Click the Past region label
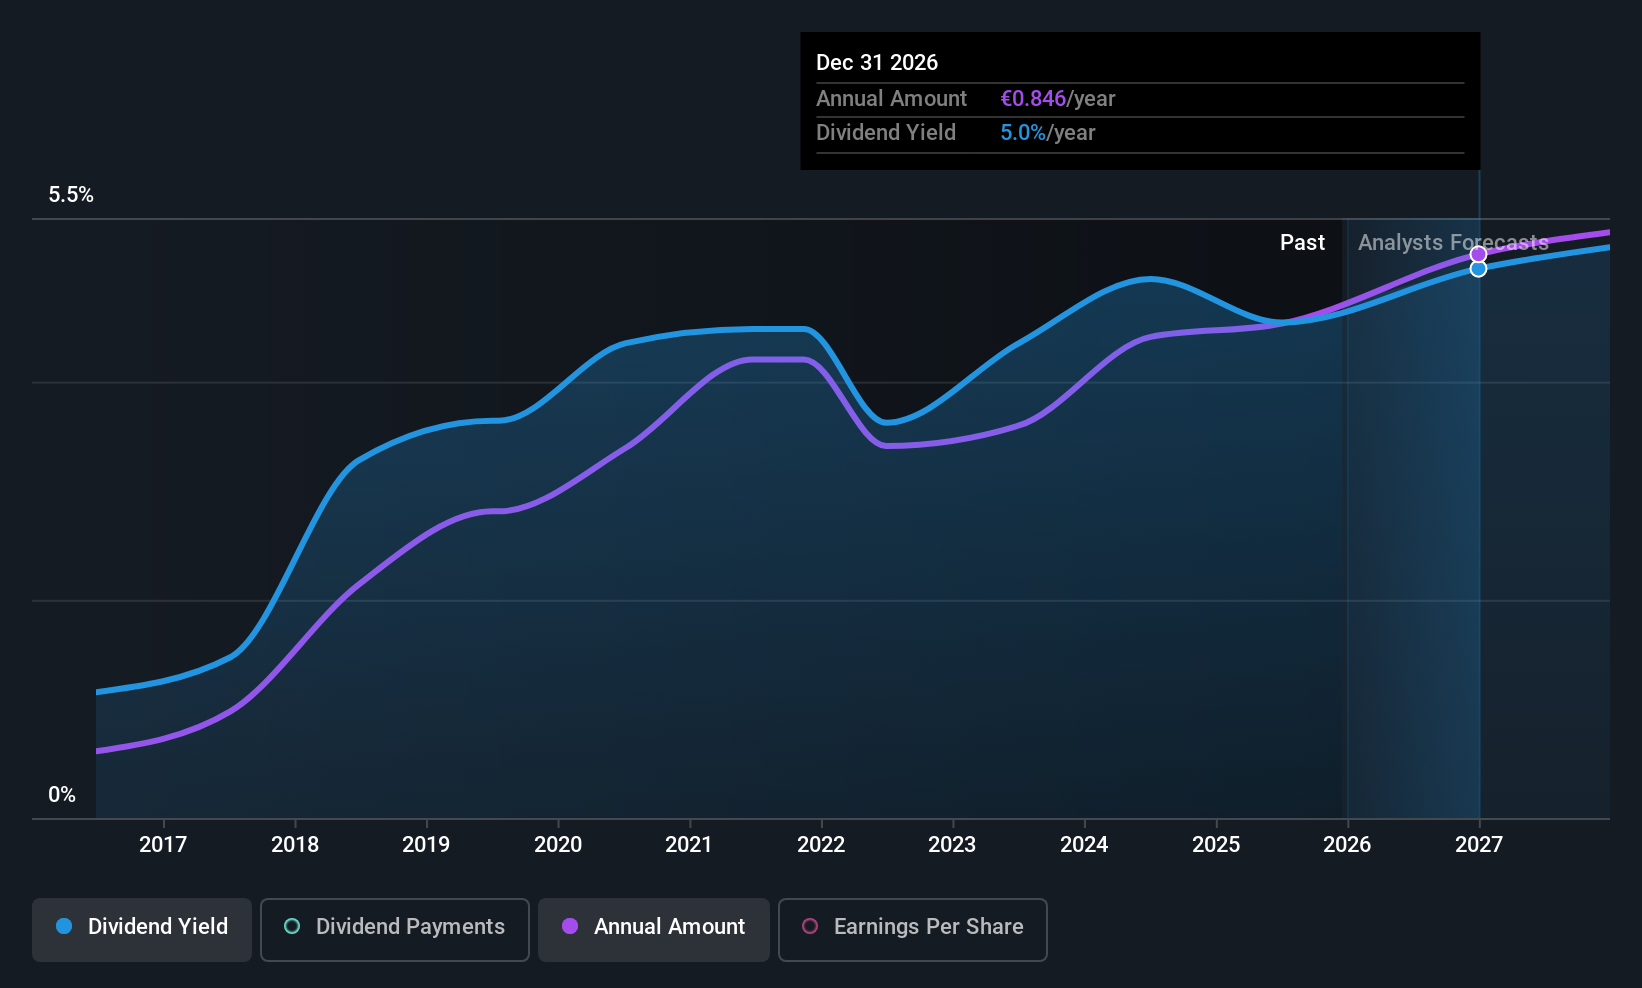The image size is (1642, 988). (x=1302, y=243)
